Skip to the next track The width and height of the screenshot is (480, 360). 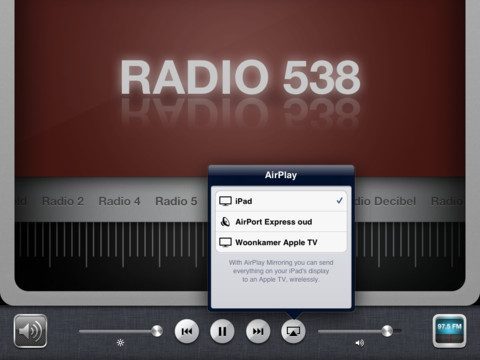pyautogui.click(x=258, y=331)
